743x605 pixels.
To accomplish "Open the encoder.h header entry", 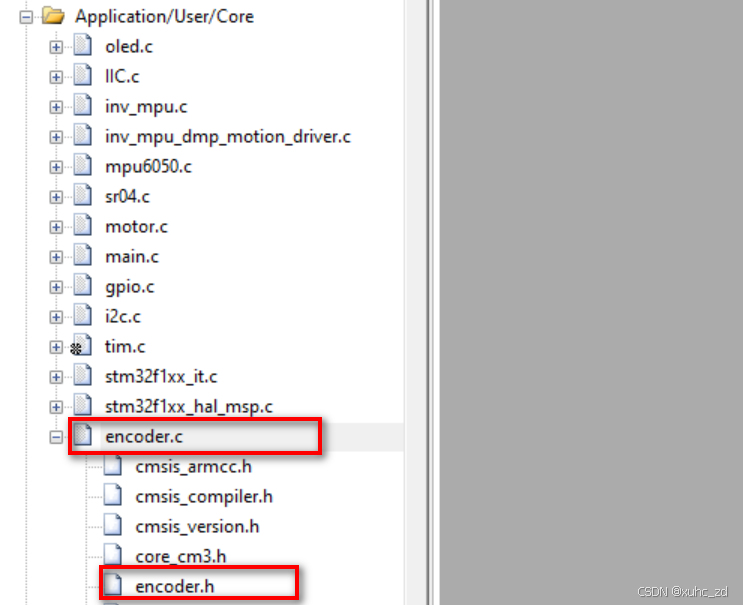I will coord(175,587).
